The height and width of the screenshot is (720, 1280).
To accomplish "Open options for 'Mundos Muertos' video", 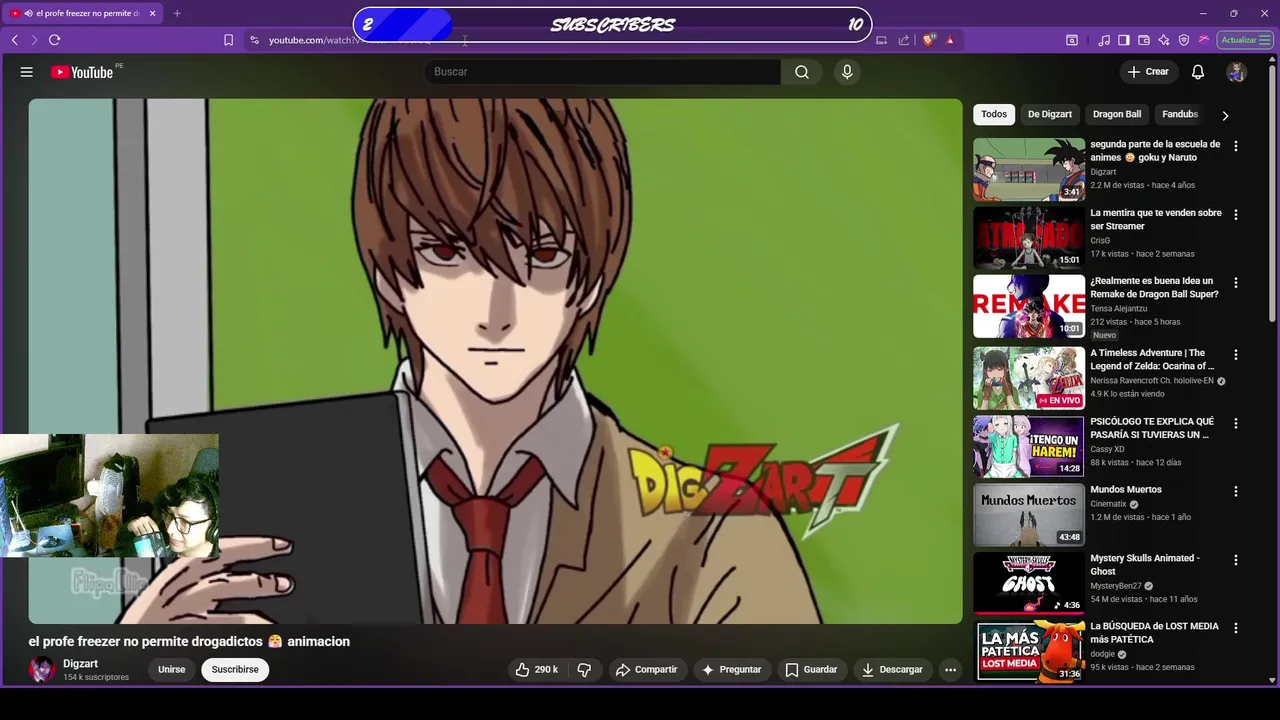I will coord(1236,492).
